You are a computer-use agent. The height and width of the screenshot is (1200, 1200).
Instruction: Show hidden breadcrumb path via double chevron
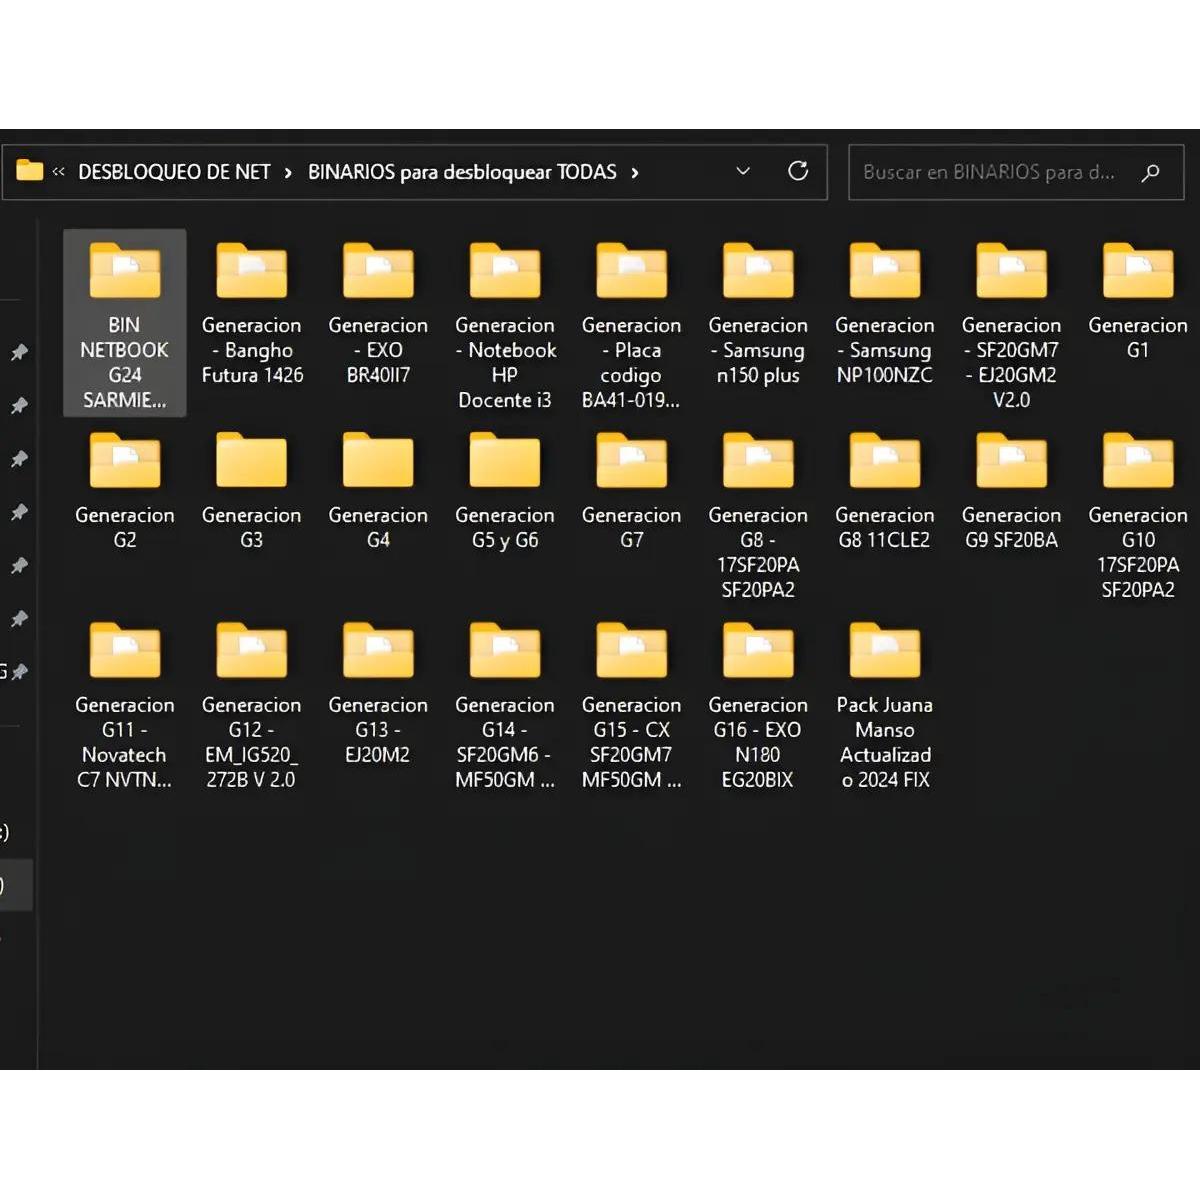point(59,172)
